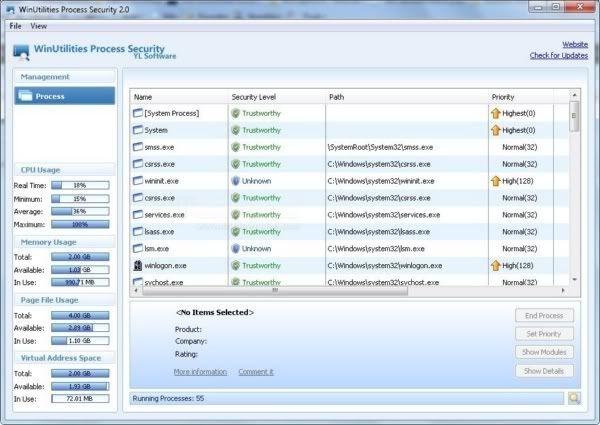Click the path \SystemRoot\System32\smss.exe
This screenshot has width=600, height=425.
point(380,147)
